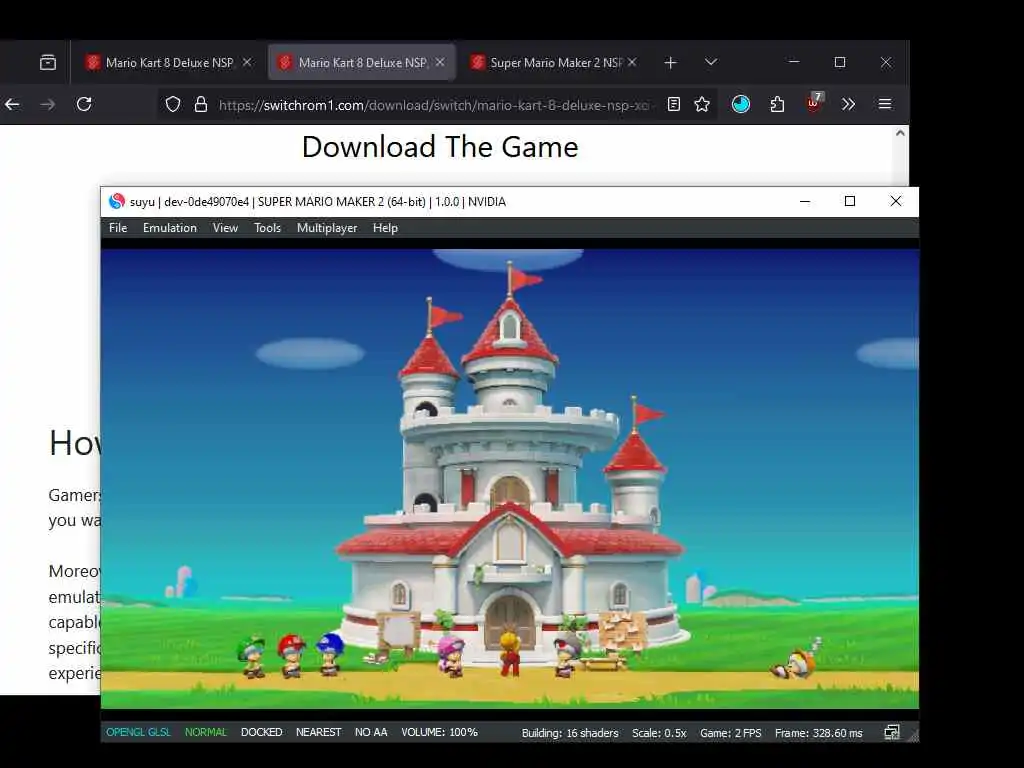Screen dimensions: 1024x768
Task: Click the suyu multiplayer status icon
Action: (x=892, y=733)
